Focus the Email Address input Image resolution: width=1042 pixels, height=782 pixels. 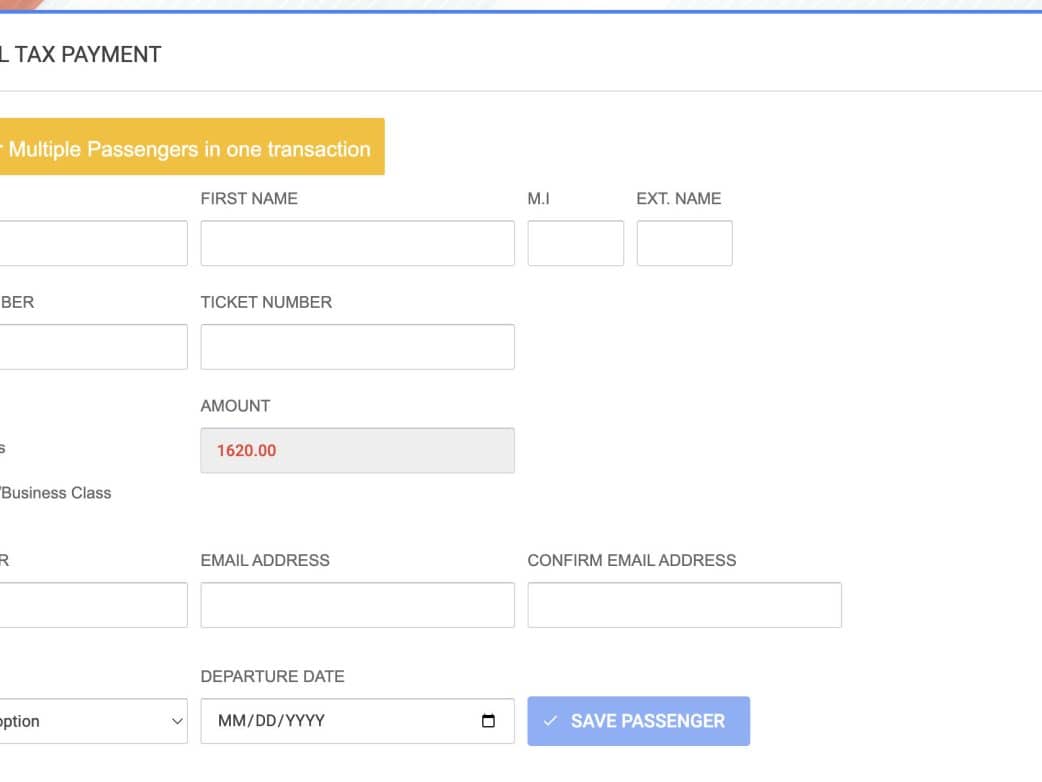click(357, 605)
